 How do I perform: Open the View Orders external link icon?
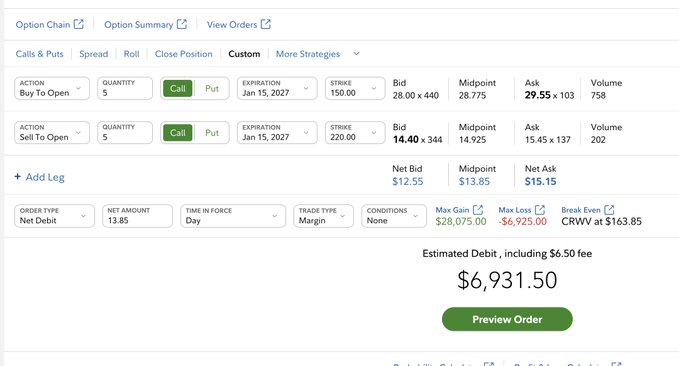(265, 24)
